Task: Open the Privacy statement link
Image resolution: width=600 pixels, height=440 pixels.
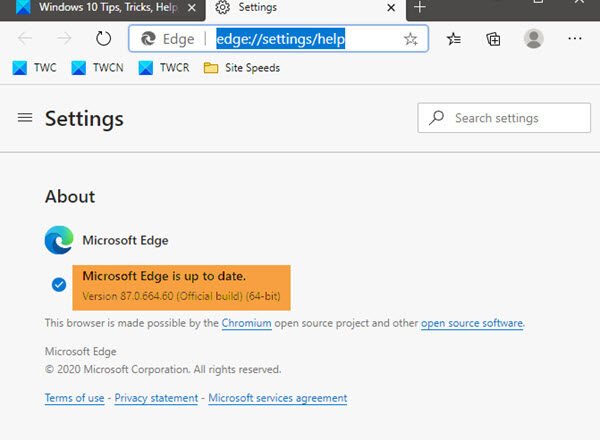Action: click(x=156, y=398)
